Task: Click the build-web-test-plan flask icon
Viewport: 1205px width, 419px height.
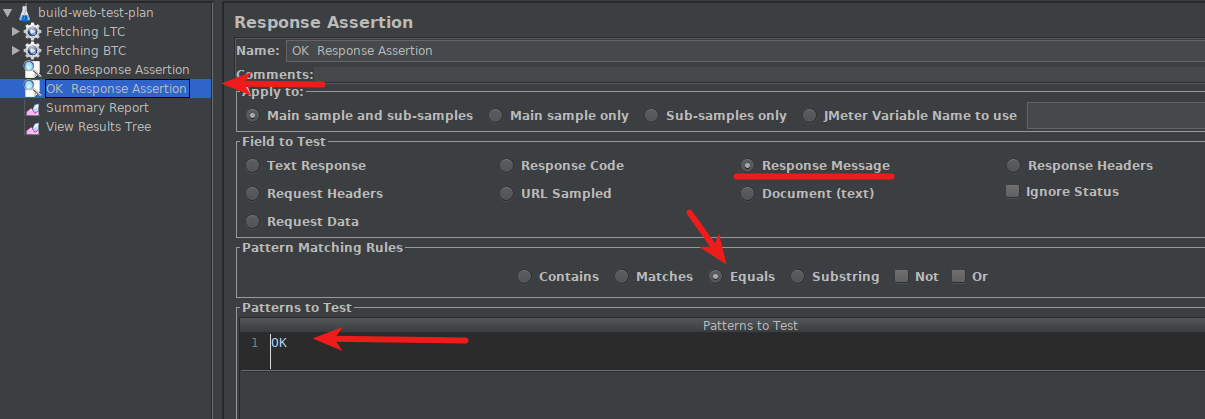Action: [x=24, y=12]
